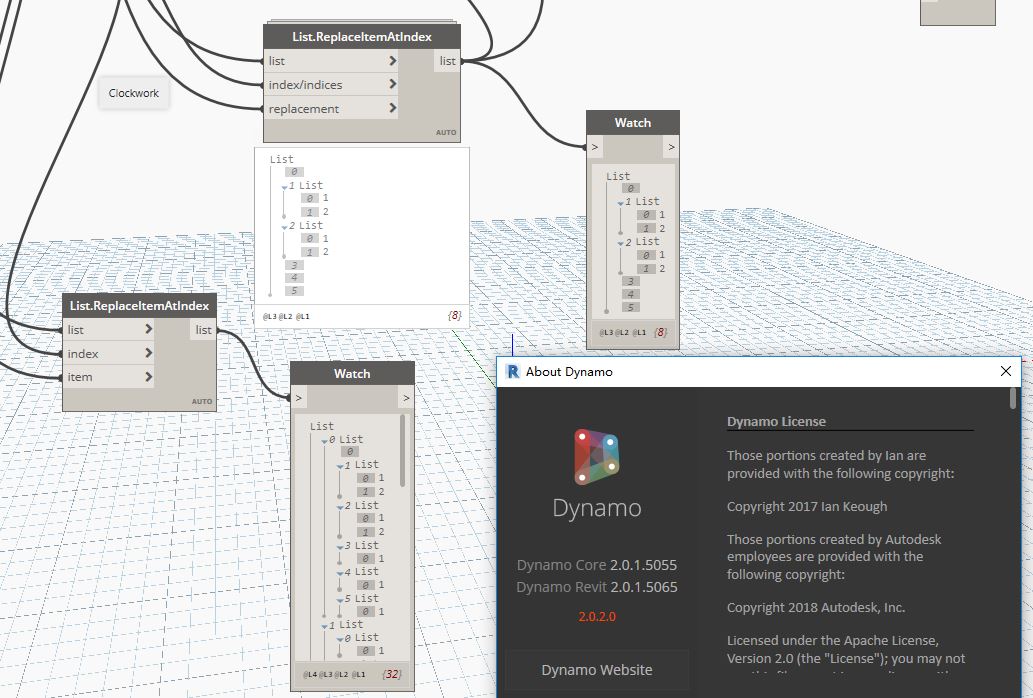Click the Revit icon in the About Dynamo title bar
Viewport: 1033px width, 698px height.
(x=512, y=371)
